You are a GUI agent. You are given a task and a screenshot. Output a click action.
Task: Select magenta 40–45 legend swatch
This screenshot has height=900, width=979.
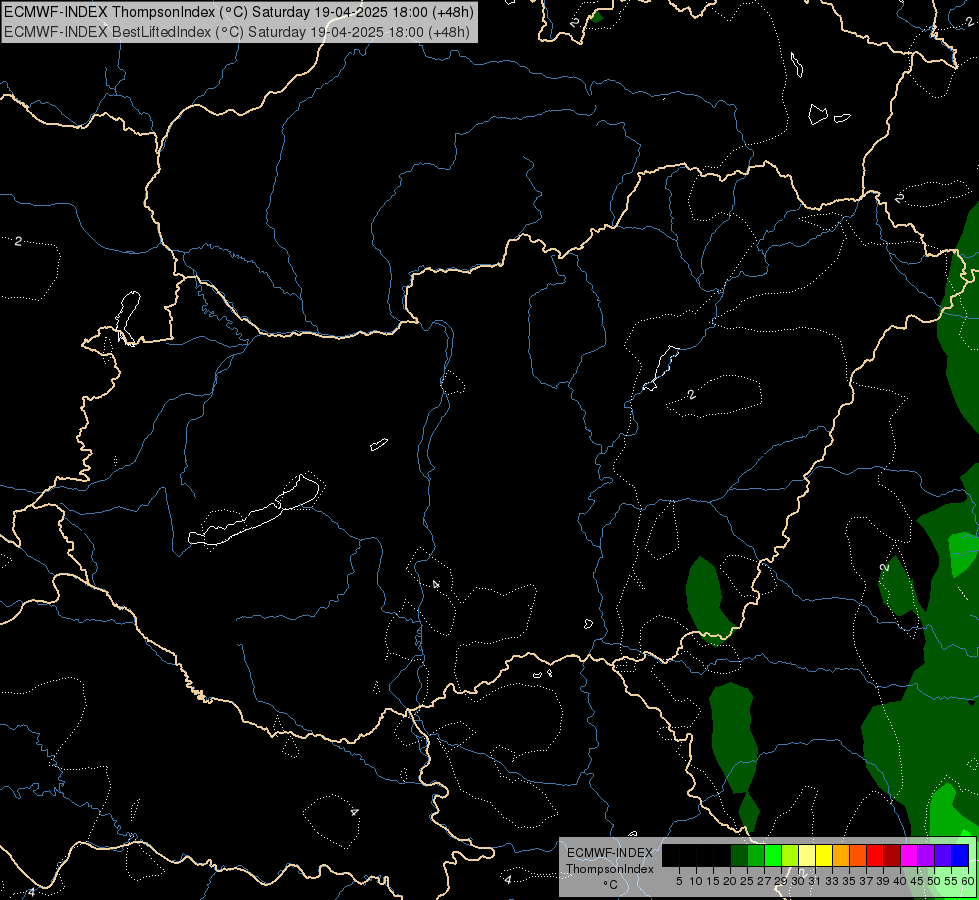(909, 855)
